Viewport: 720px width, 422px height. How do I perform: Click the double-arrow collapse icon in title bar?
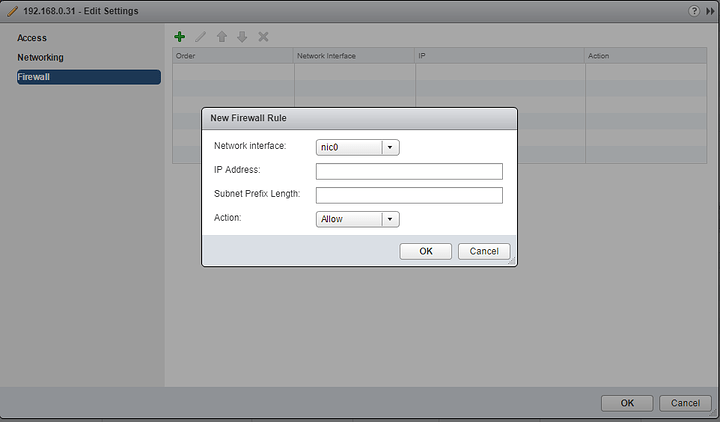[710, 11]
